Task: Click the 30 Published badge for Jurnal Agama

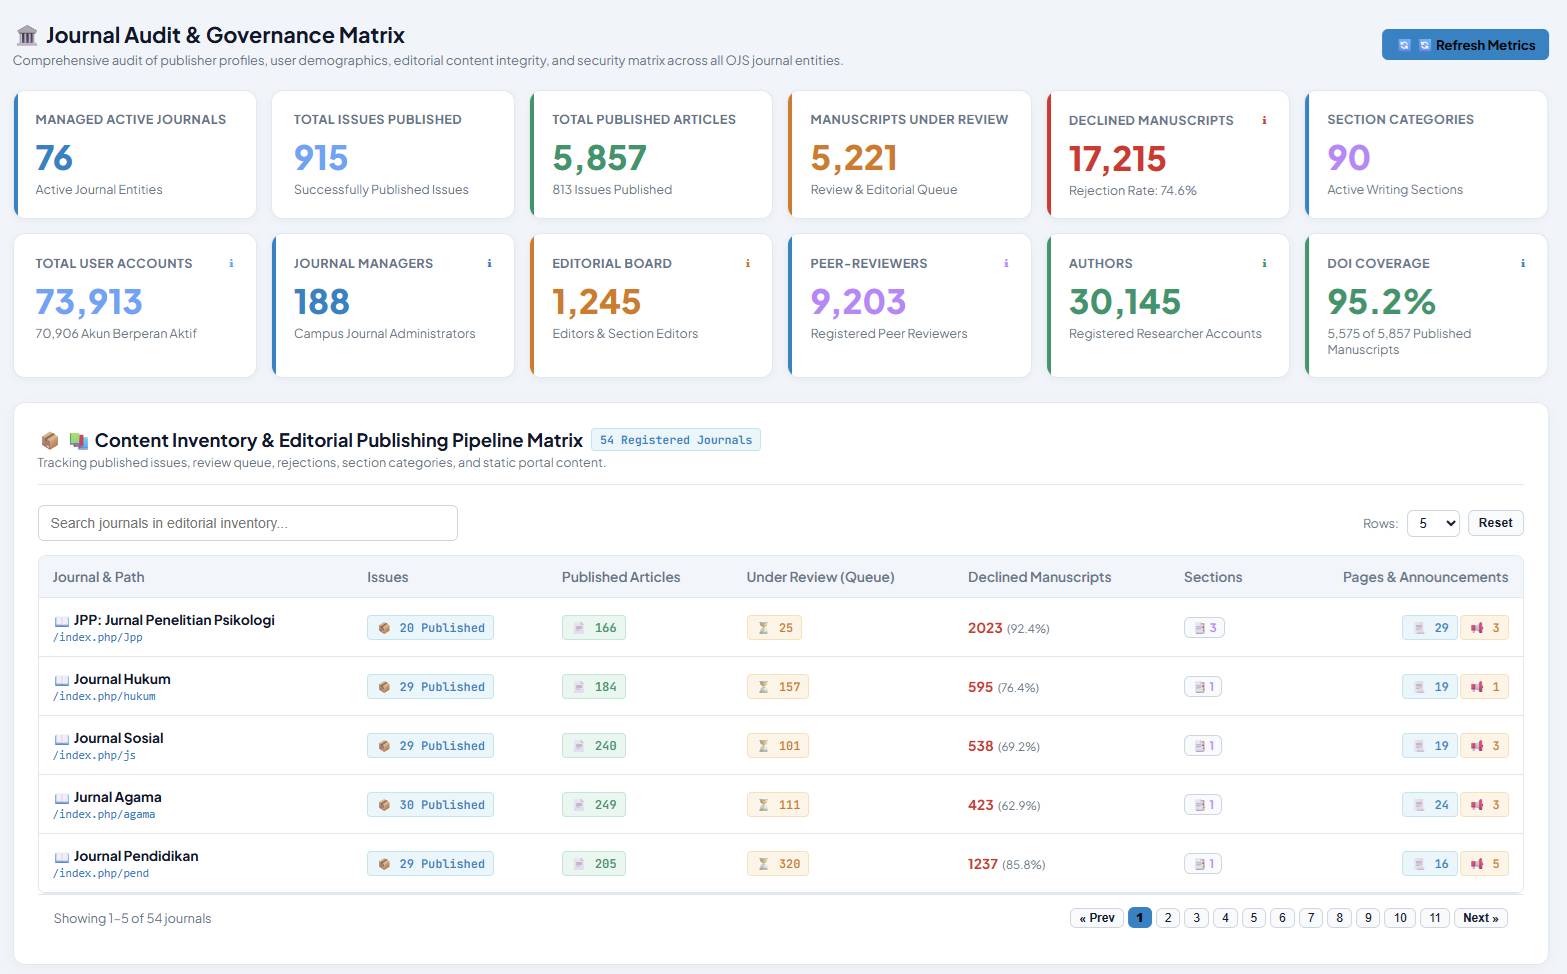Action: (x=430, y=805)
